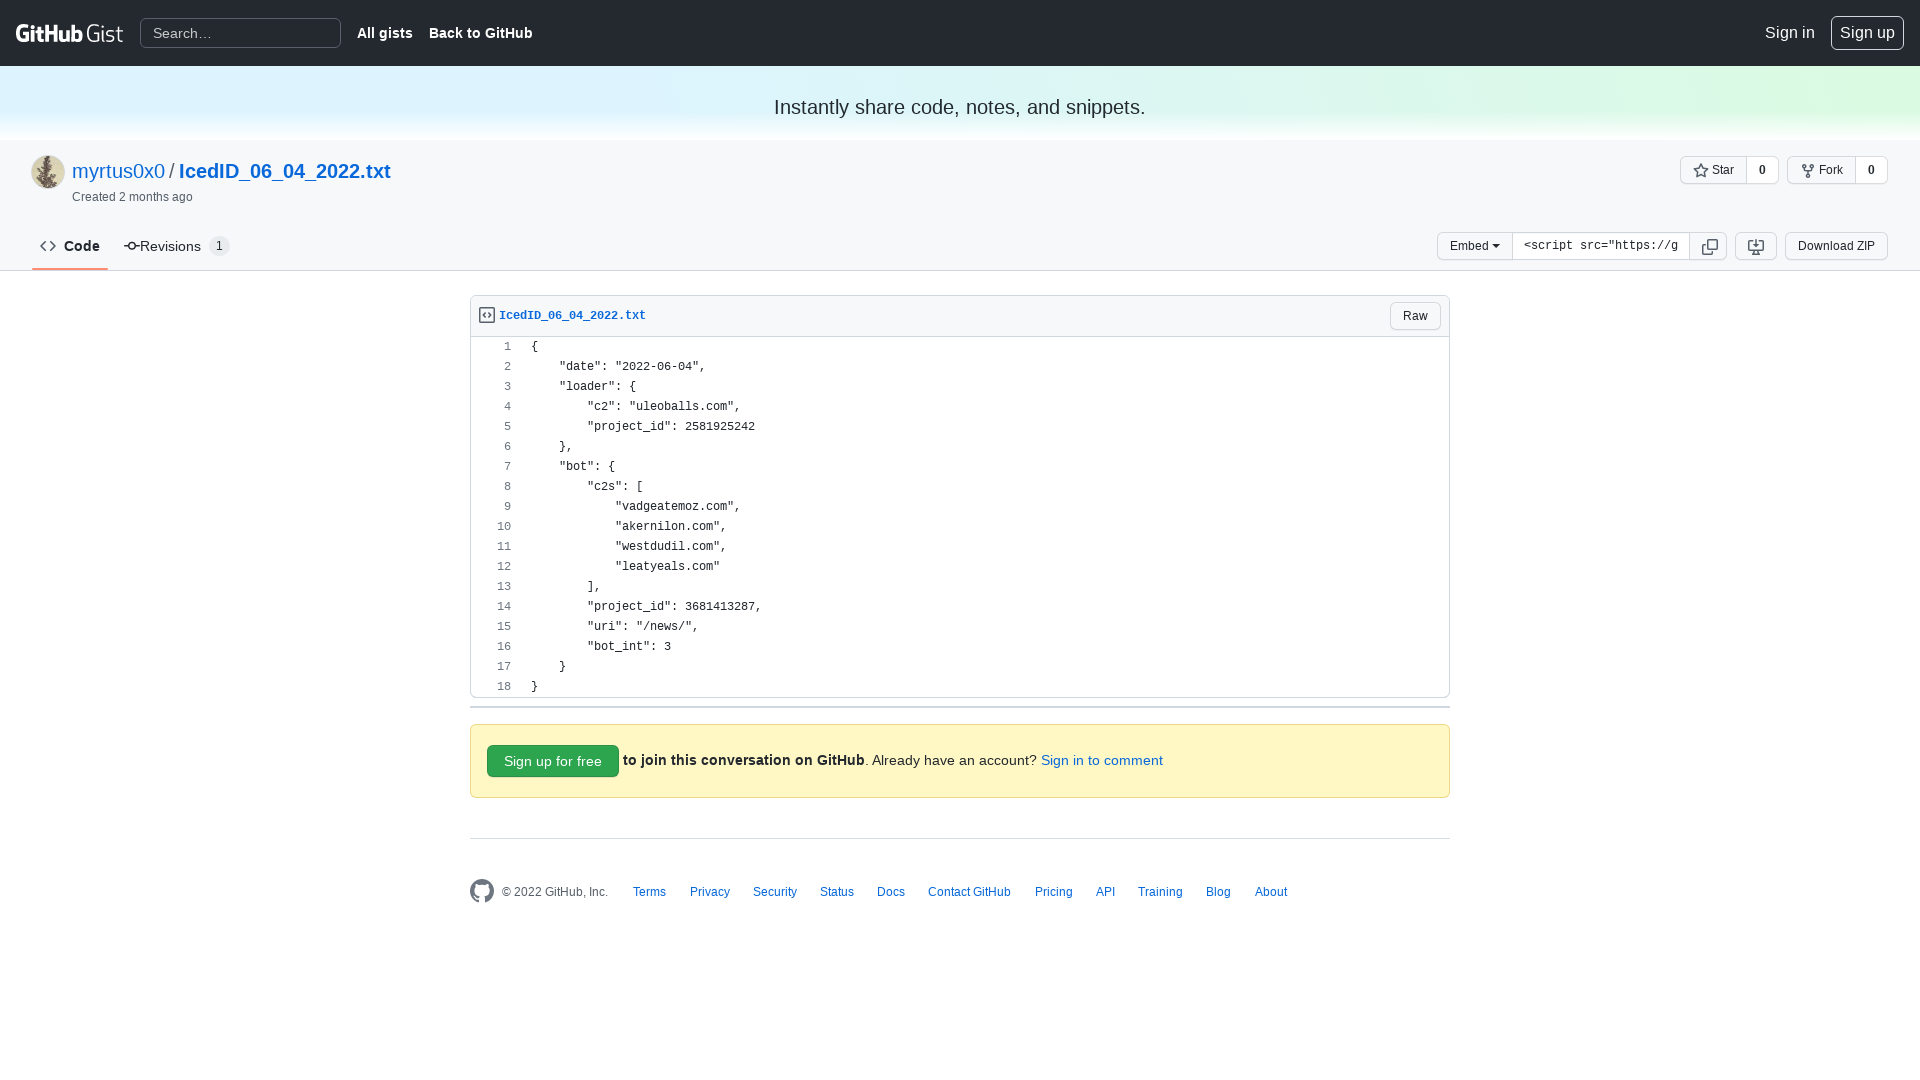Screen dimensions: 1920x1080
Task: Click inside the Search gists field
Action: [240, 33]
